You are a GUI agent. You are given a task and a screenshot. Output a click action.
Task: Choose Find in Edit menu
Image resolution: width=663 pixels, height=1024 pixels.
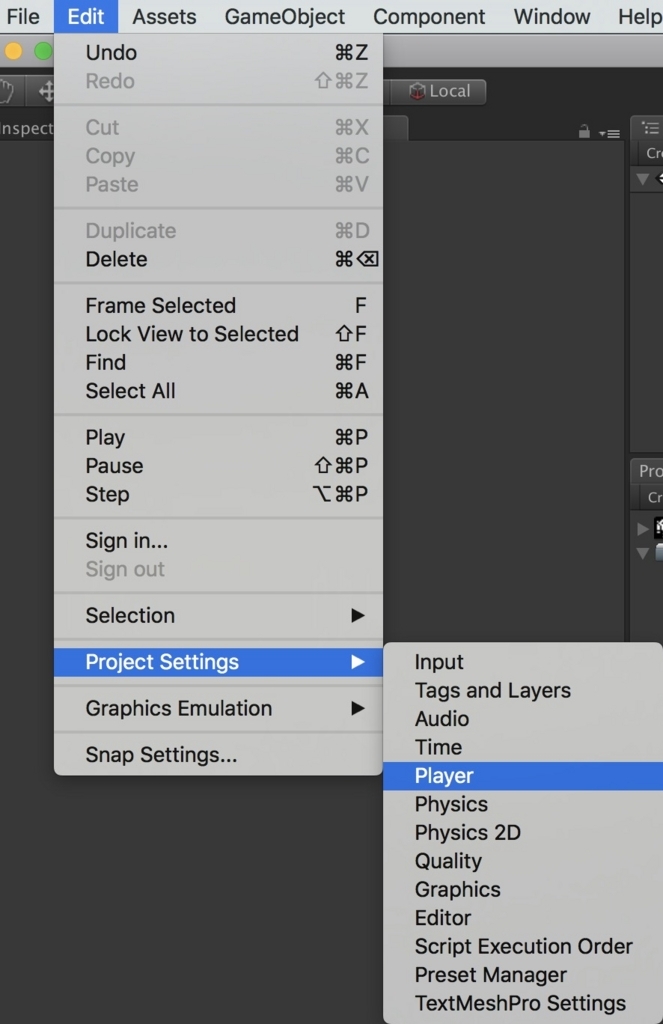[218, 362]
